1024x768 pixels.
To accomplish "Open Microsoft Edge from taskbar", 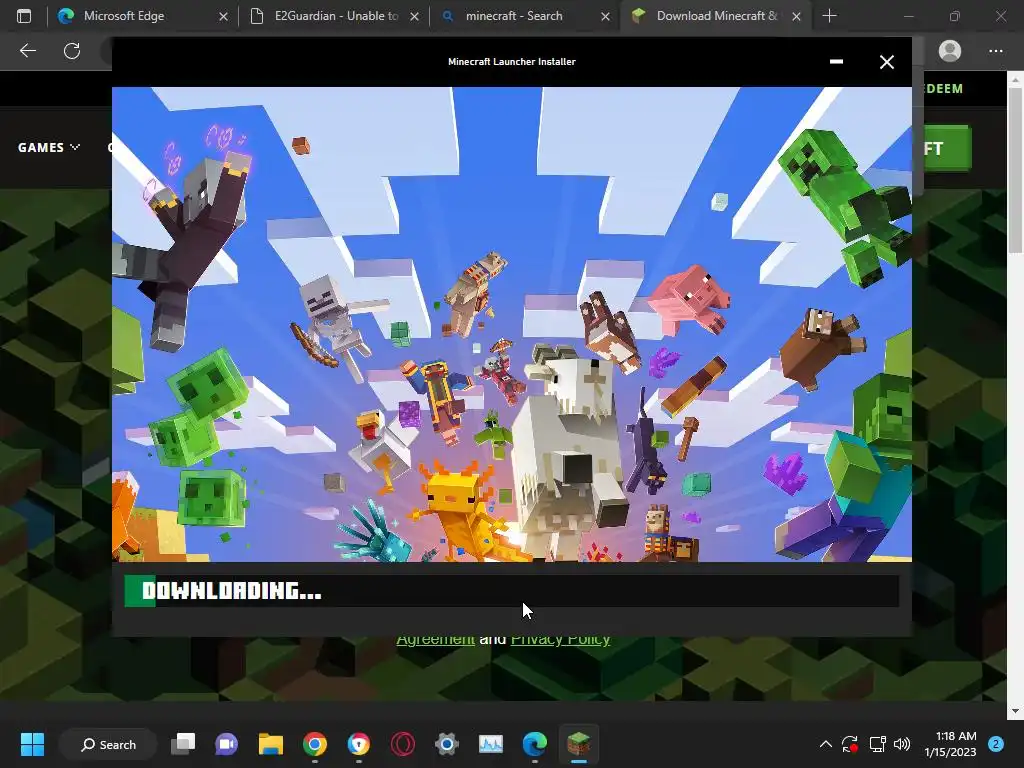I will (x=535, y=744).
